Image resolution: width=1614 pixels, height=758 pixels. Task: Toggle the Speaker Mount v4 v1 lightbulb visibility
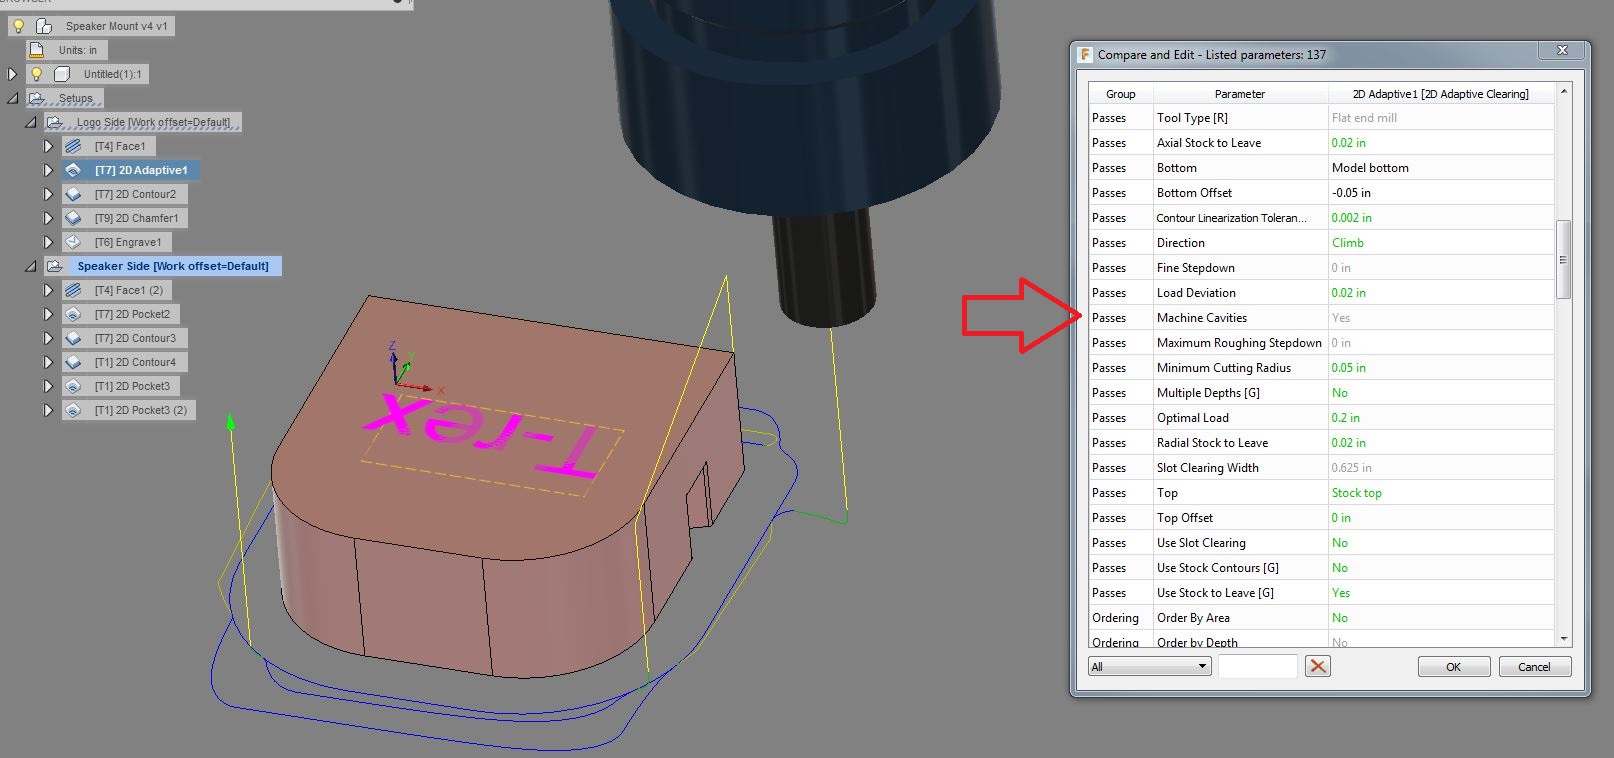[x=18, y=26]
